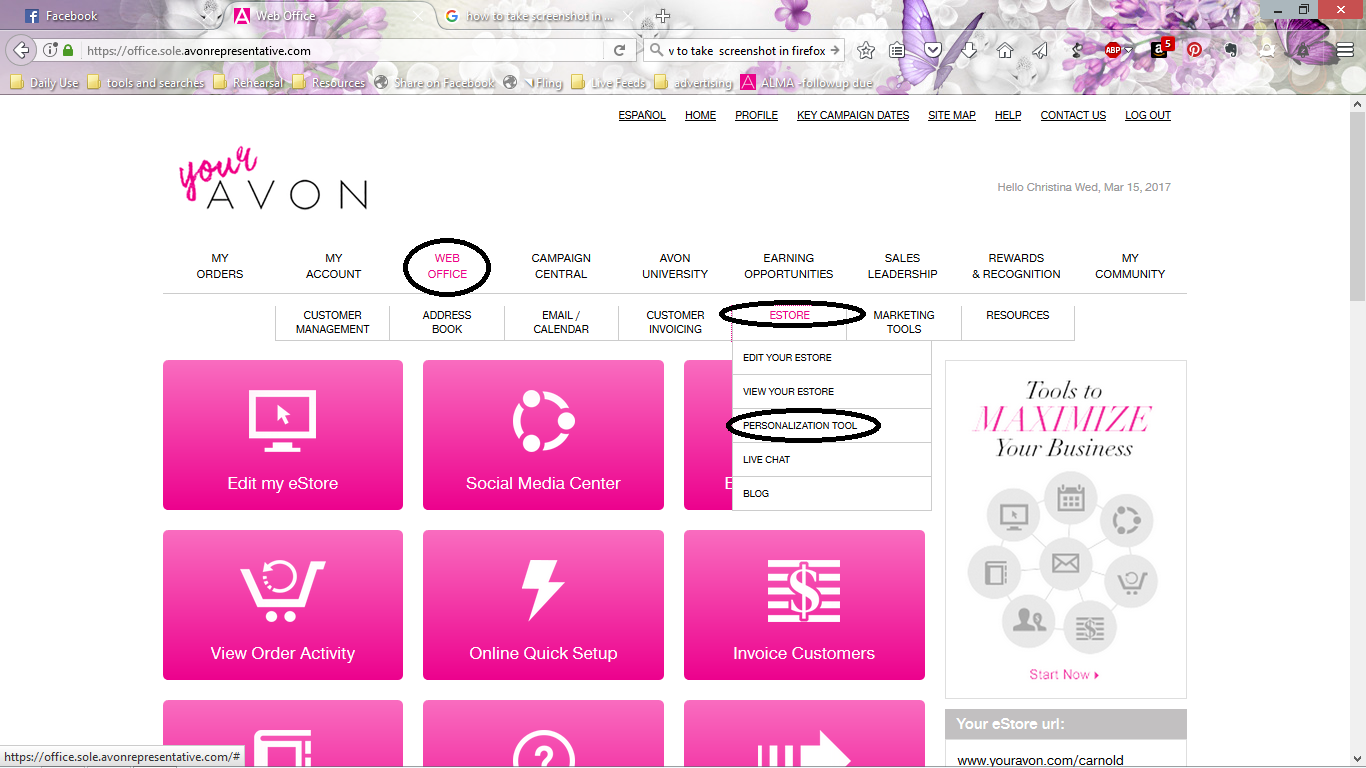The height and width of the screenshot is (768, 1366).
Task: Open the ALMA -followup due bookmark
Action: [807, 83]
